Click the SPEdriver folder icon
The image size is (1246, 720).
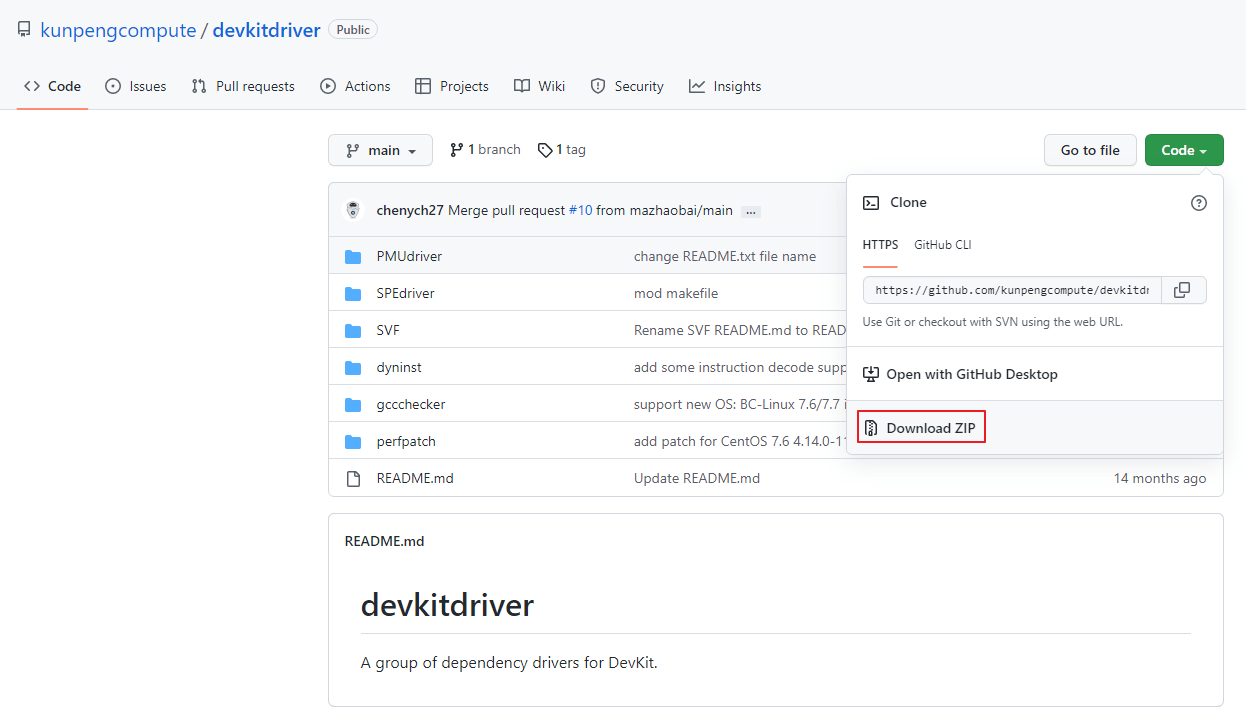point(353,294)
